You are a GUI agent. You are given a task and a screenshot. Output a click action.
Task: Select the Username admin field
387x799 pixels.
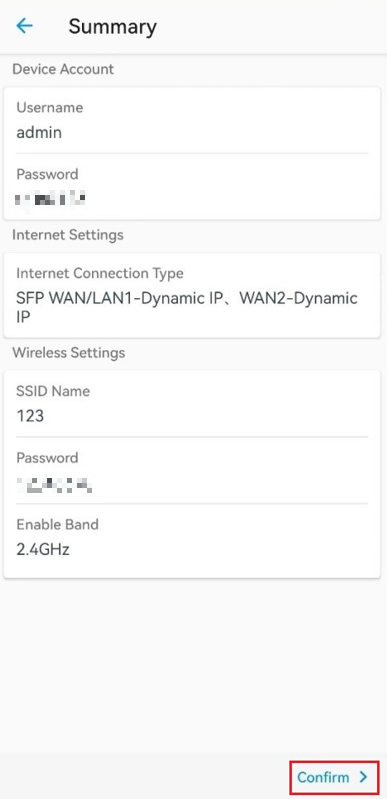tap(192, 120)
